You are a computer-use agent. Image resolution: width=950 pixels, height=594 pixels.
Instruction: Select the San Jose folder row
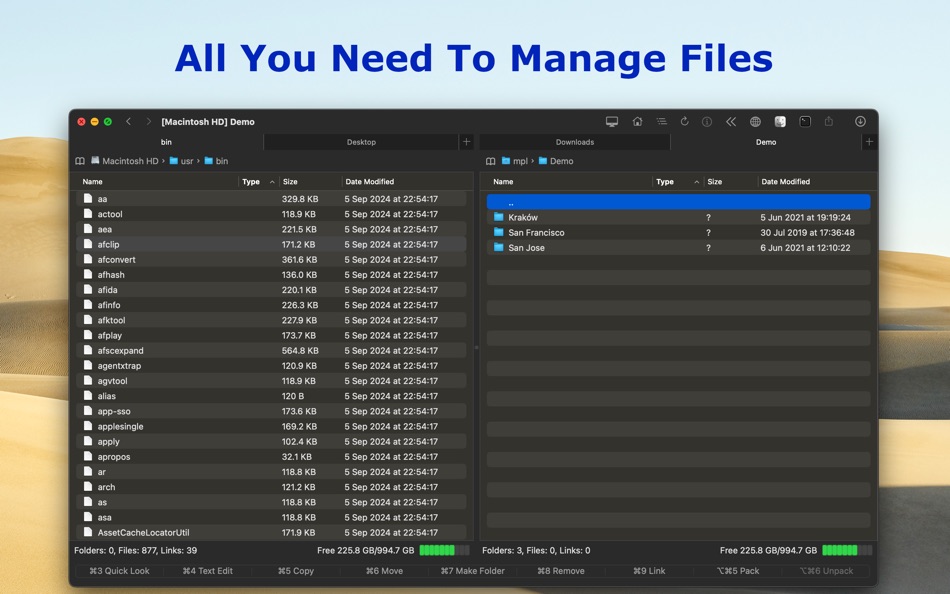[679, 247]
